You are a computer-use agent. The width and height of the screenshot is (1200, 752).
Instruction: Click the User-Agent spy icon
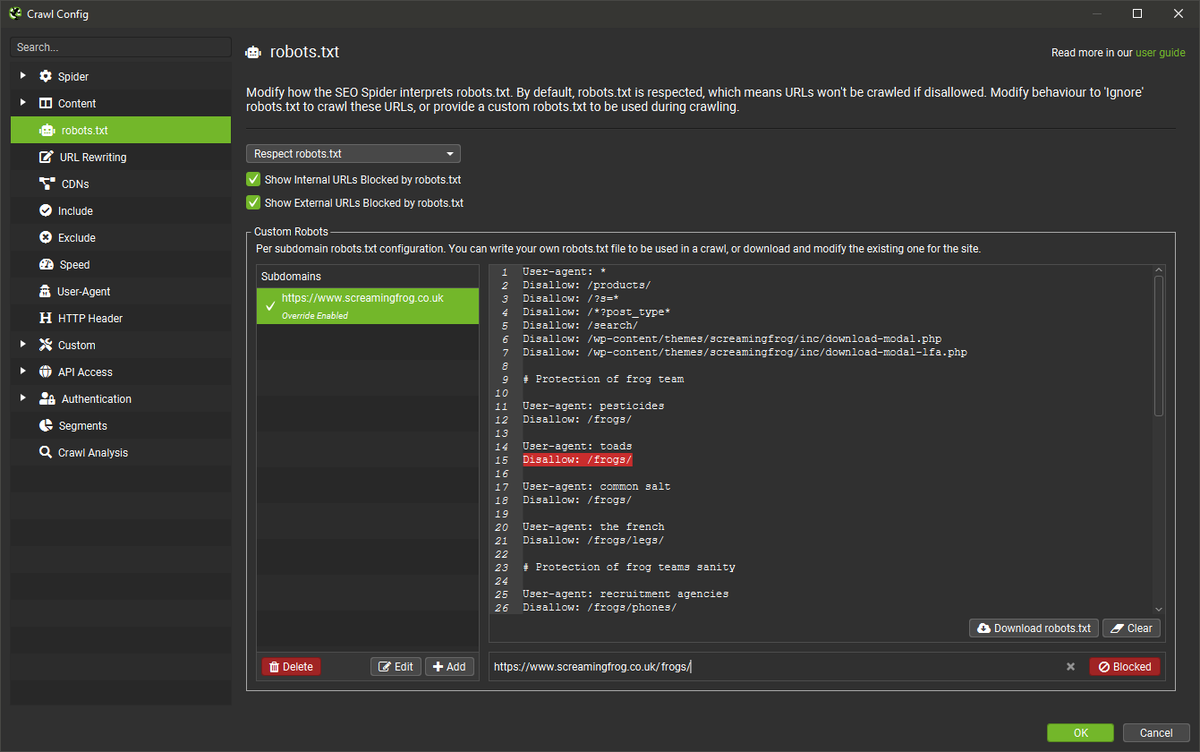[x=45, y=292]
